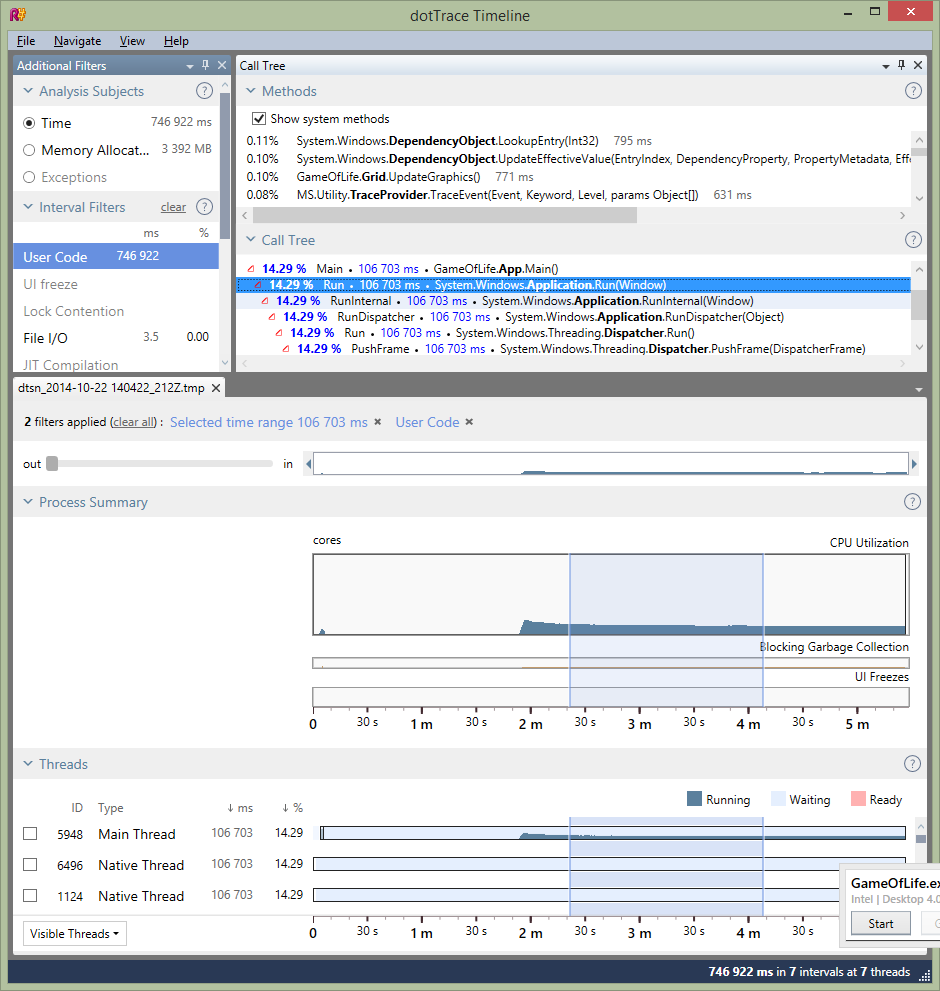This screenshot has width=940, height=991.
Task: Open help for Call Tree section
Action: click(x=913, y=240)
